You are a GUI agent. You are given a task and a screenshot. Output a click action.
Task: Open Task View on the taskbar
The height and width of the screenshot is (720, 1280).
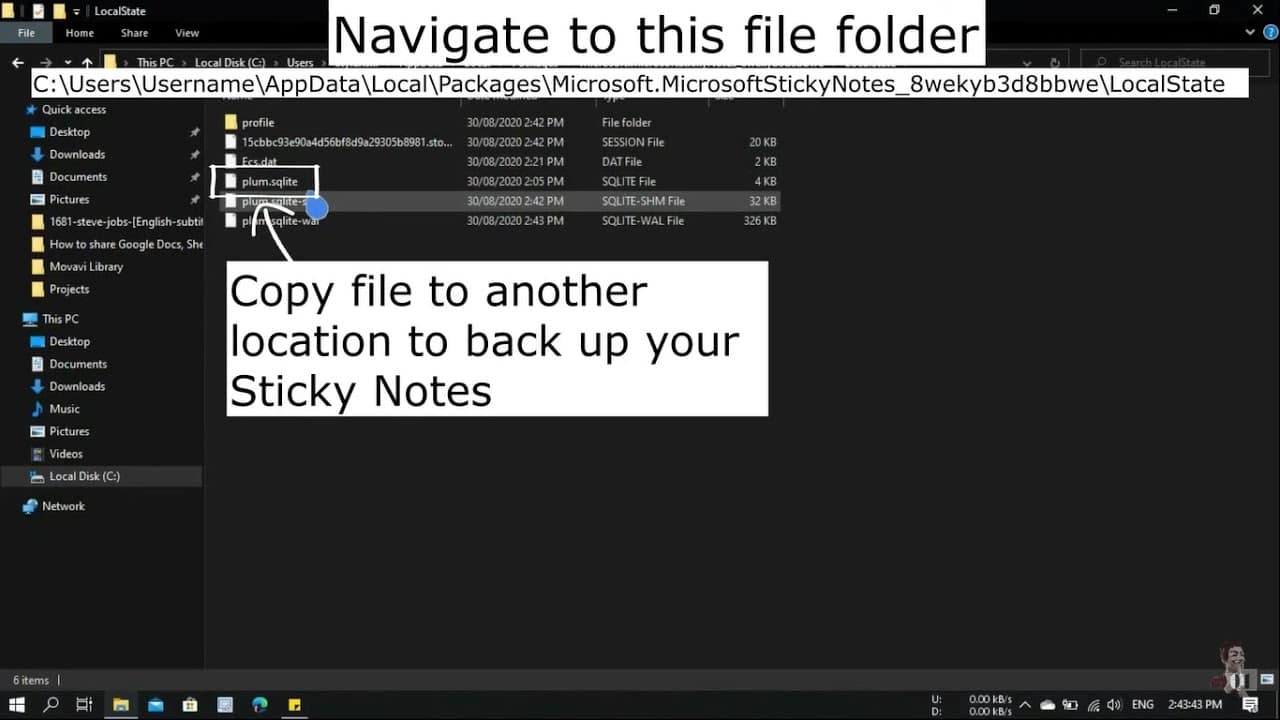pos(85,705)
